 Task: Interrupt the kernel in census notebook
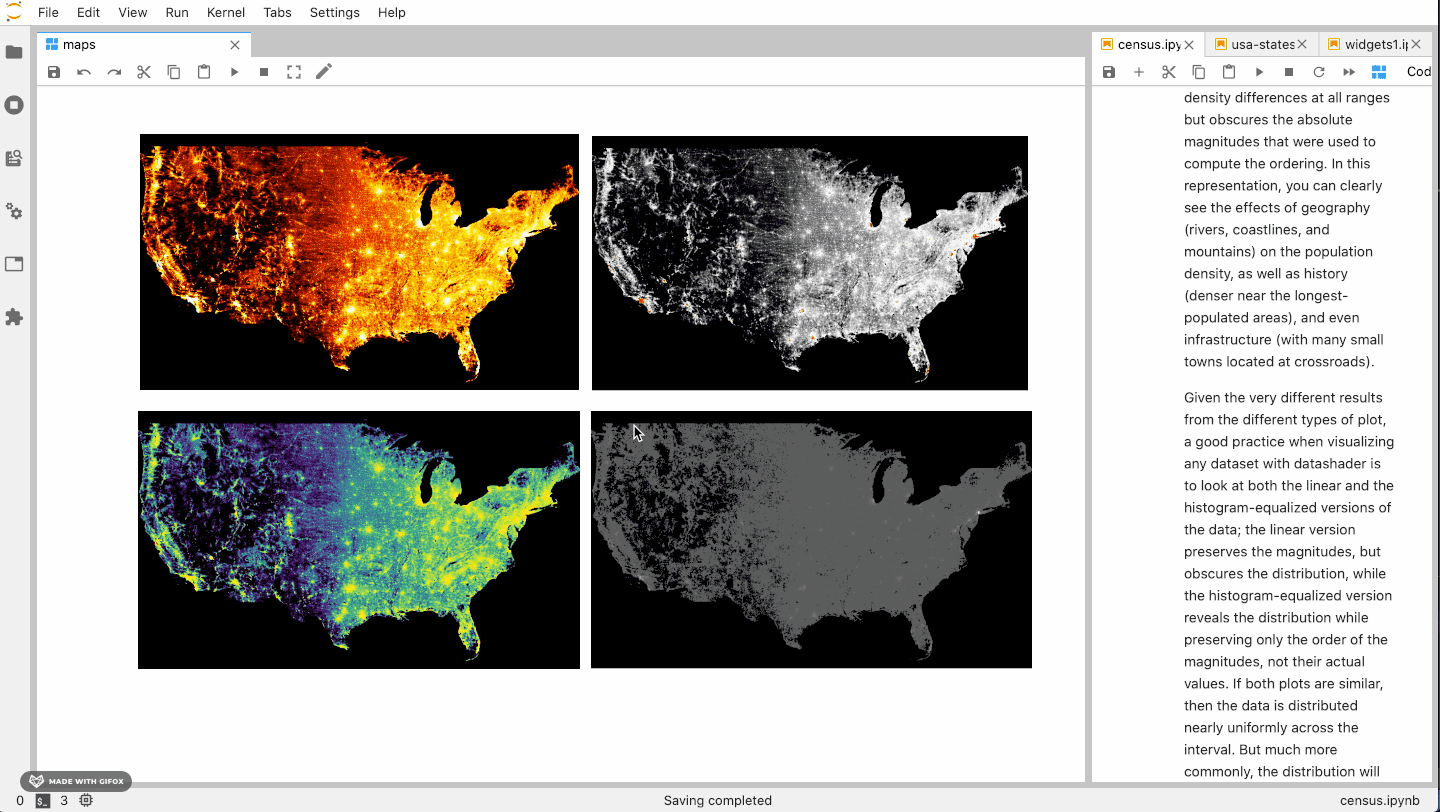[x=1289, y=72]
